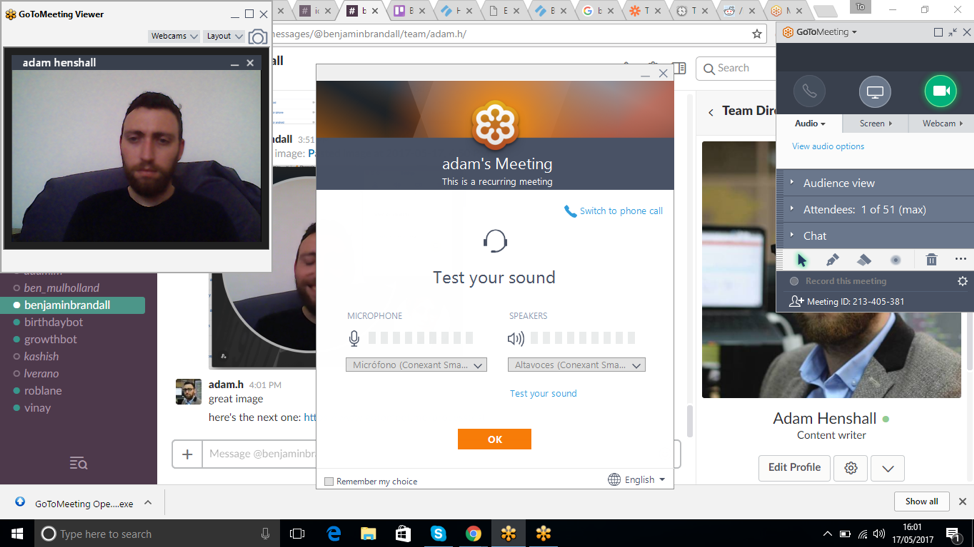Click the phone audio icon in GoToMeeting panel
This screenshot has height=547, width=974.
[x=809, y=91]
